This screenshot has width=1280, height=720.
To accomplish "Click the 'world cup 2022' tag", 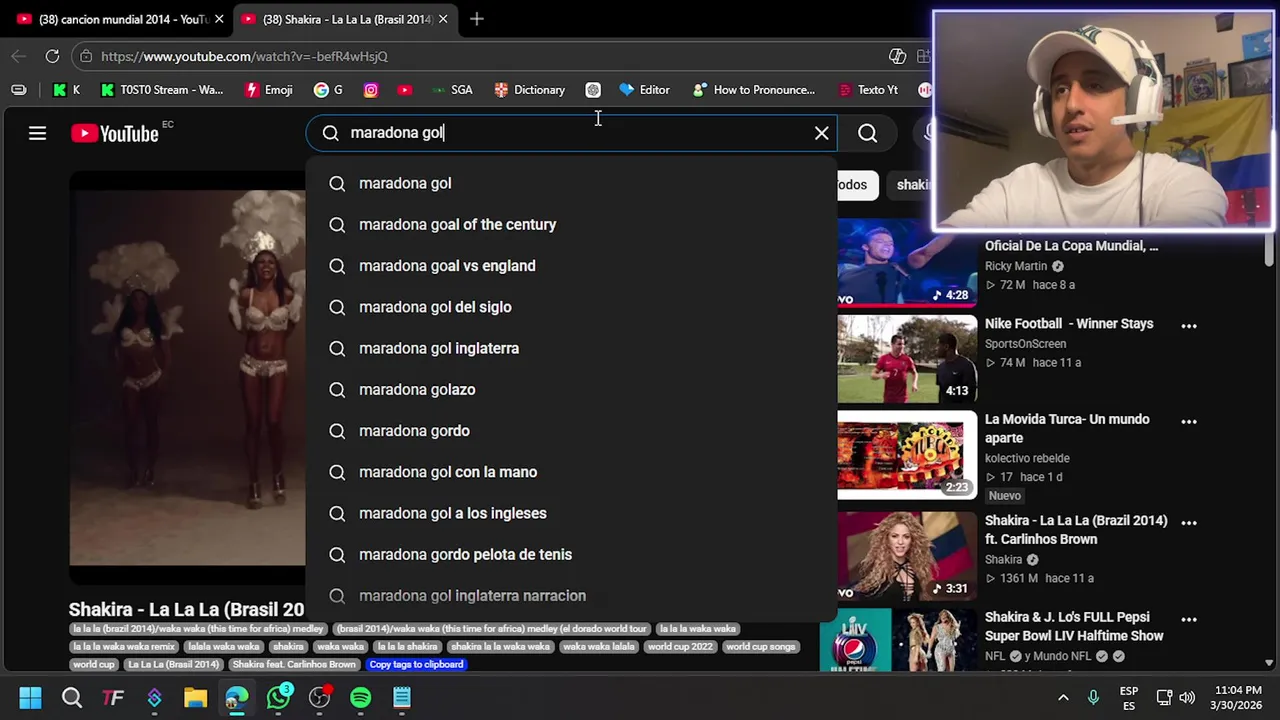I will 680,647.
